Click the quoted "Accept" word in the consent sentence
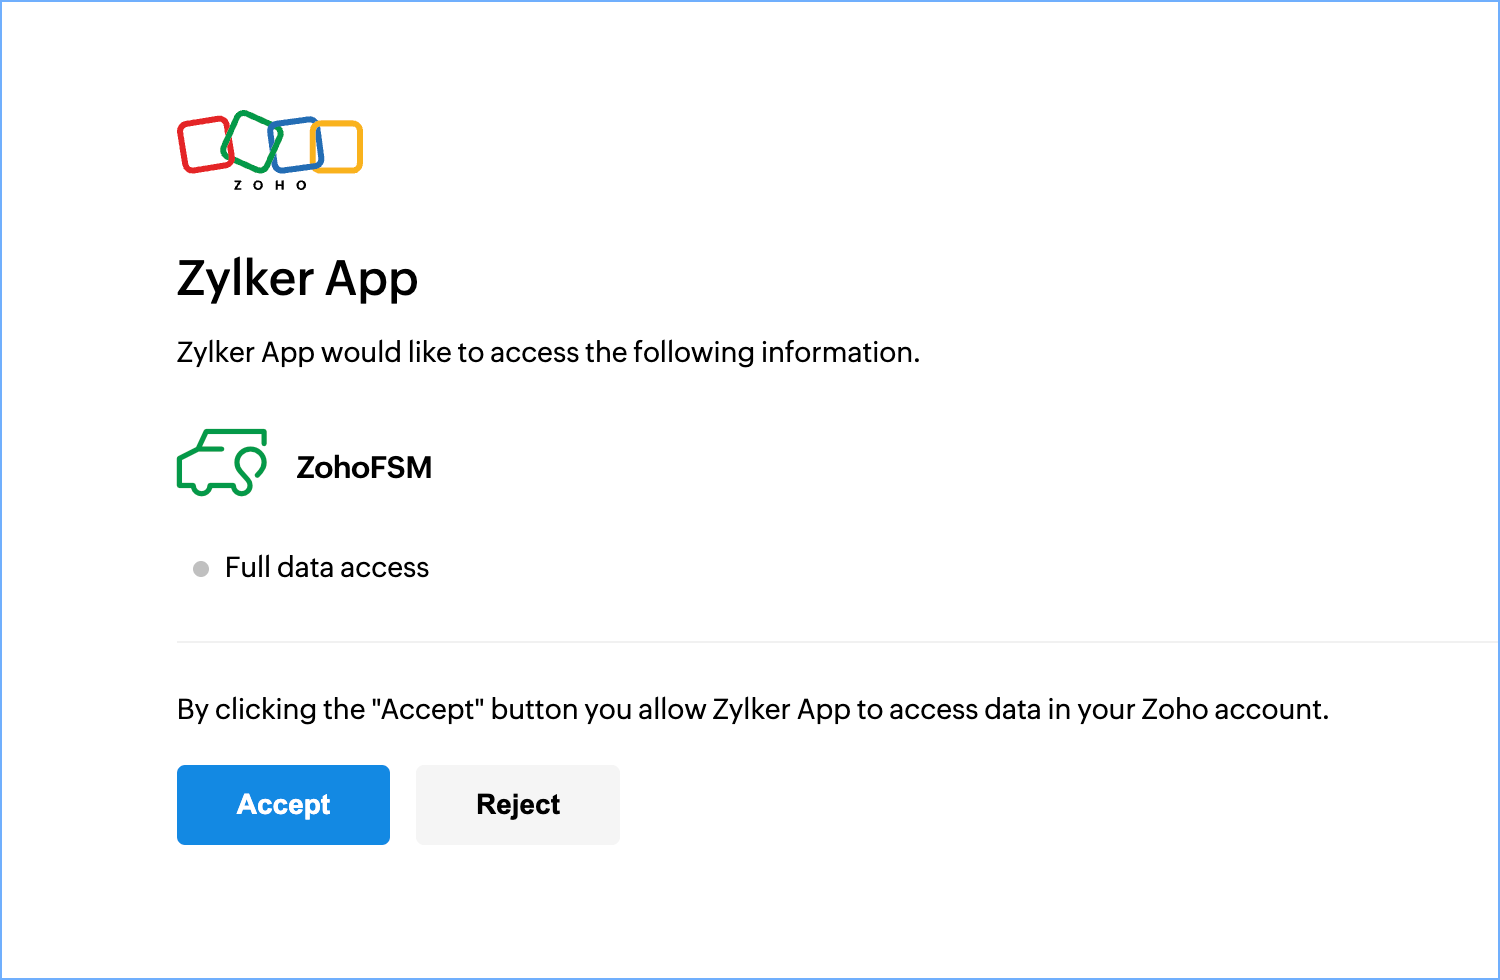The image size is (1500, 980). (x=427, y=709)
